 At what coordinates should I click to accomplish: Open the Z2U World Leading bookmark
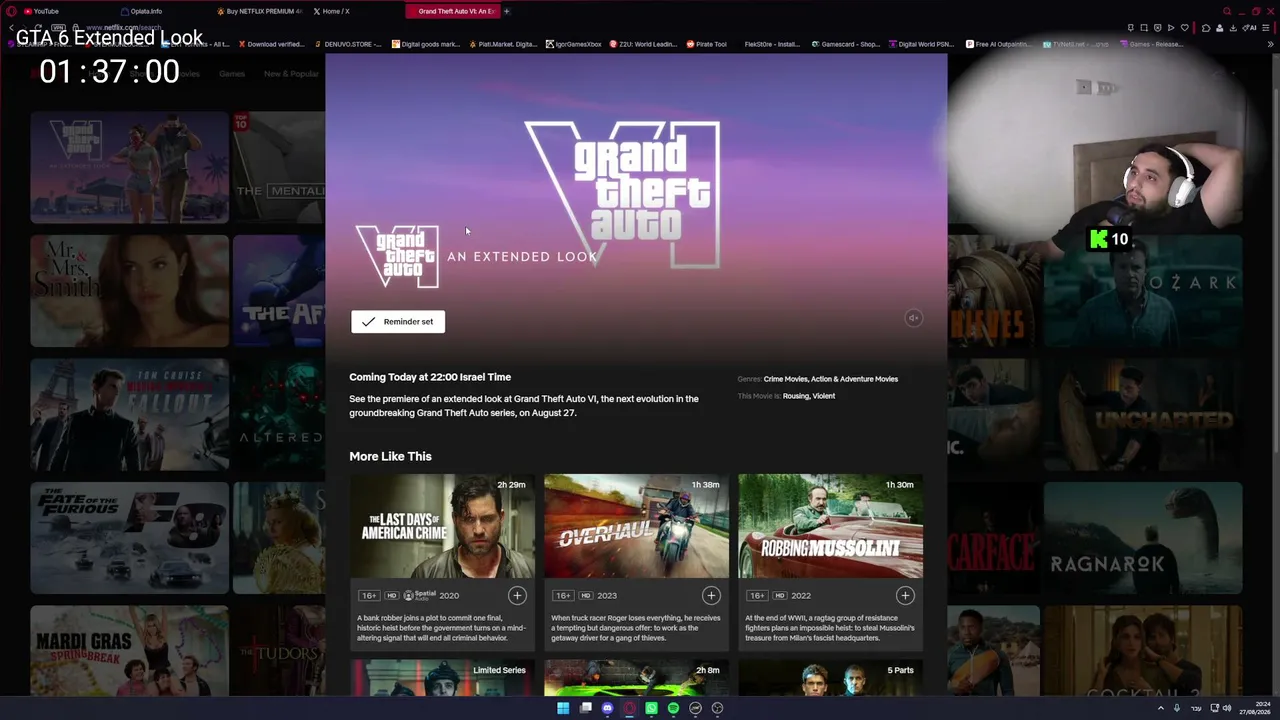642,44
